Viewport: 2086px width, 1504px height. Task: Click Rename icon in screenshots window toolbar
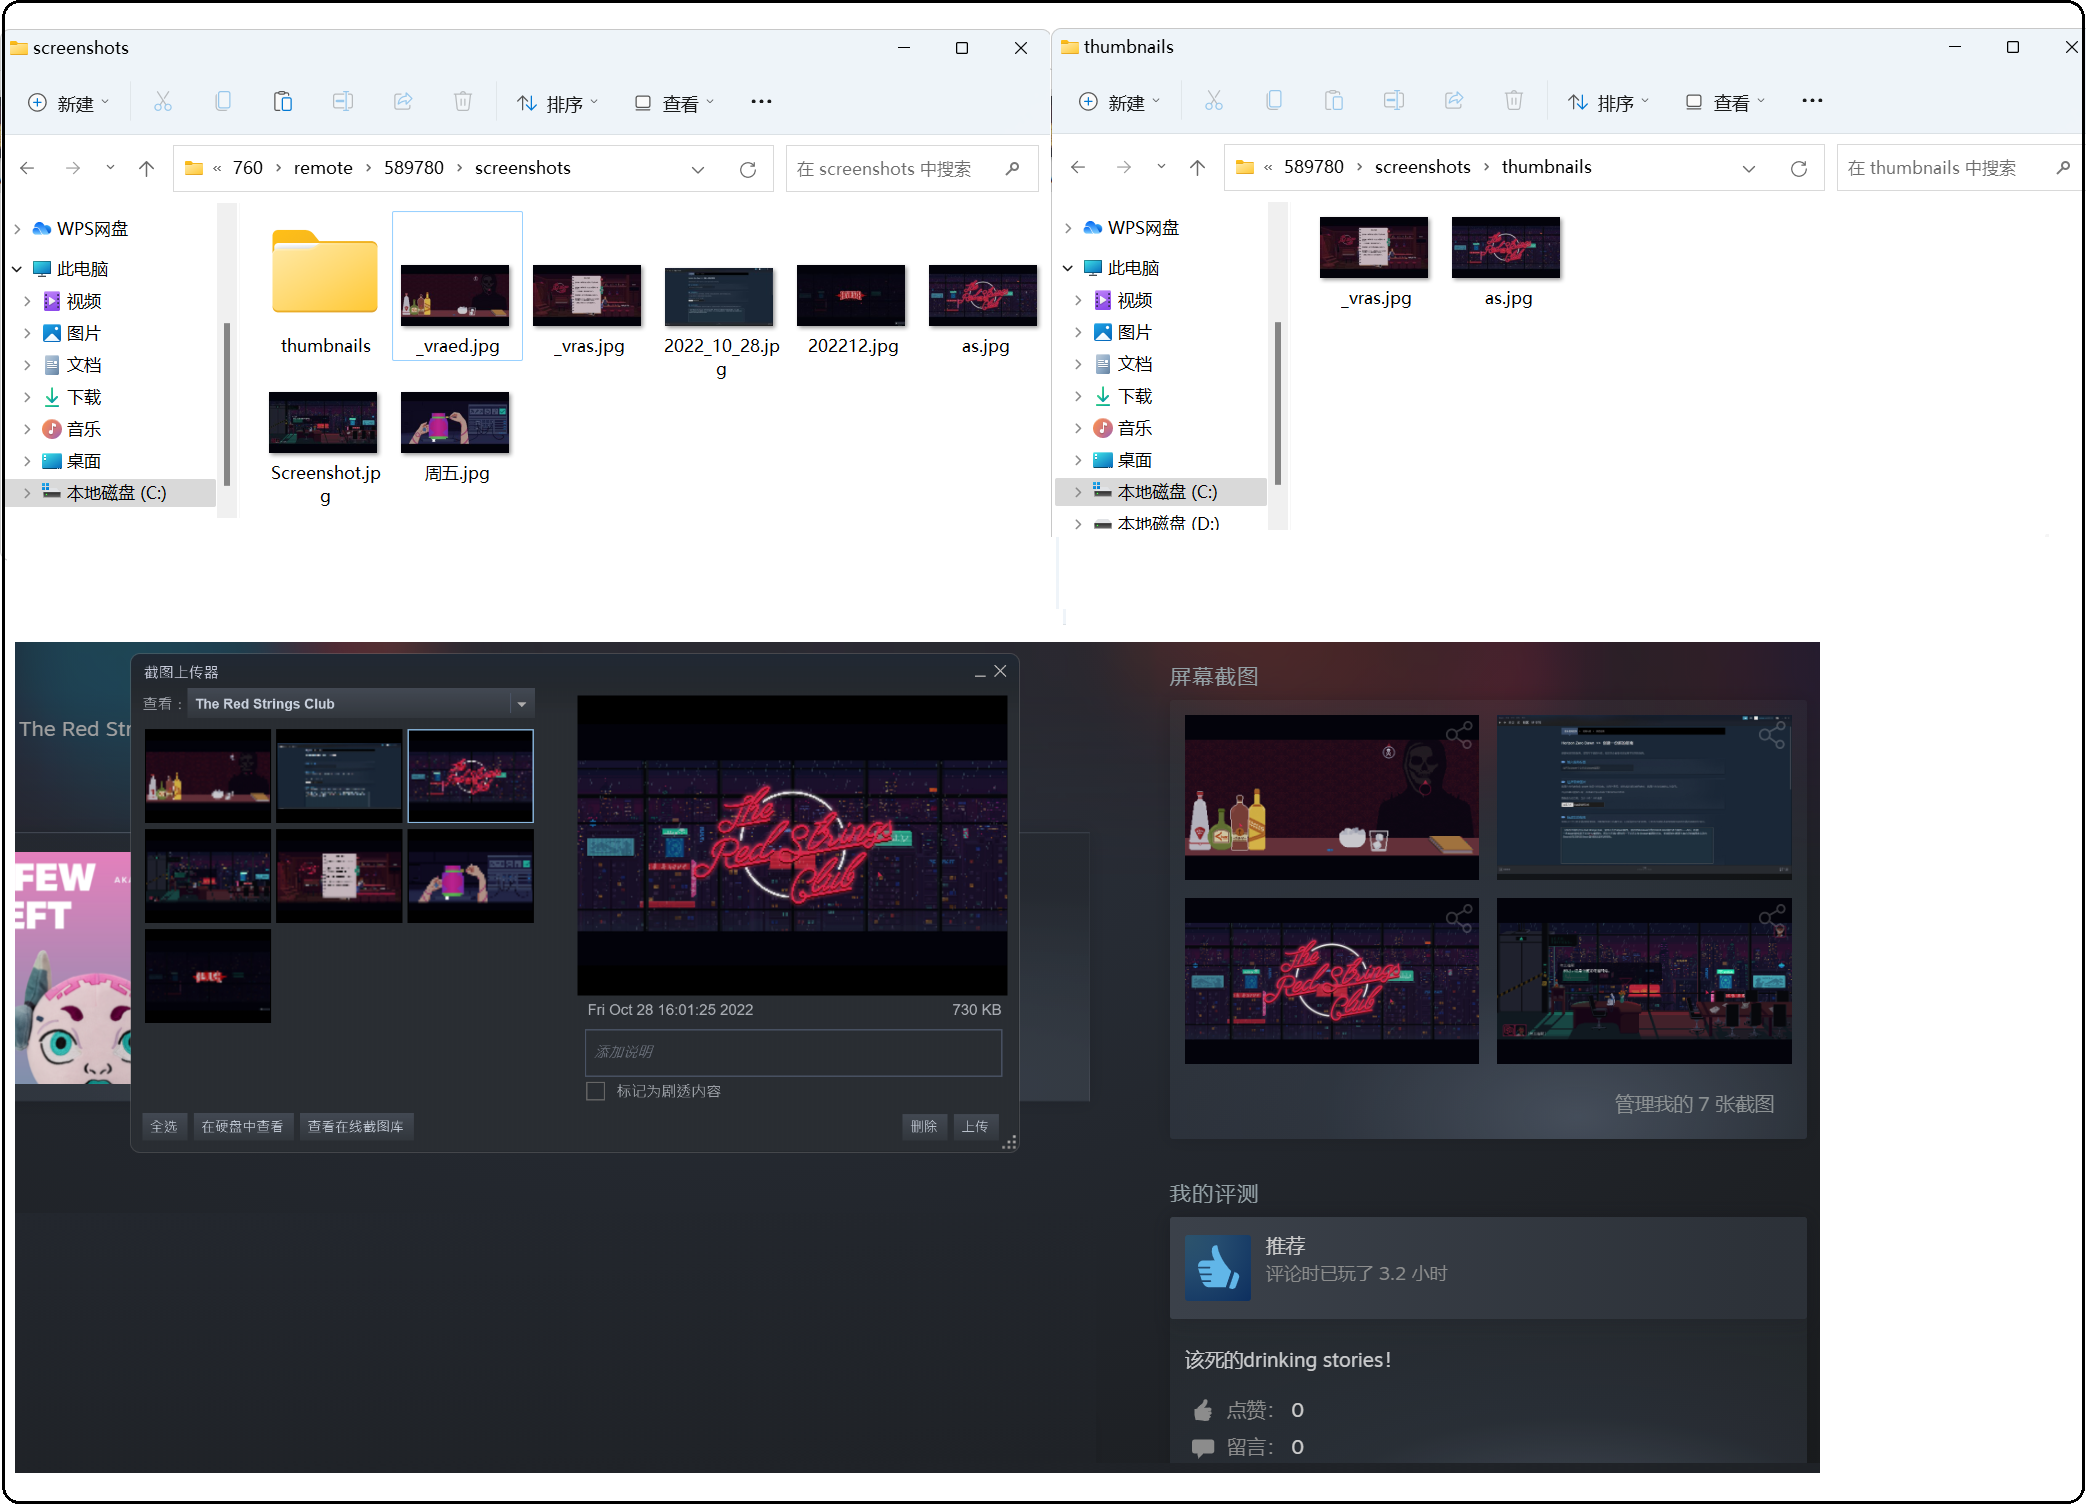pos(343,102)
